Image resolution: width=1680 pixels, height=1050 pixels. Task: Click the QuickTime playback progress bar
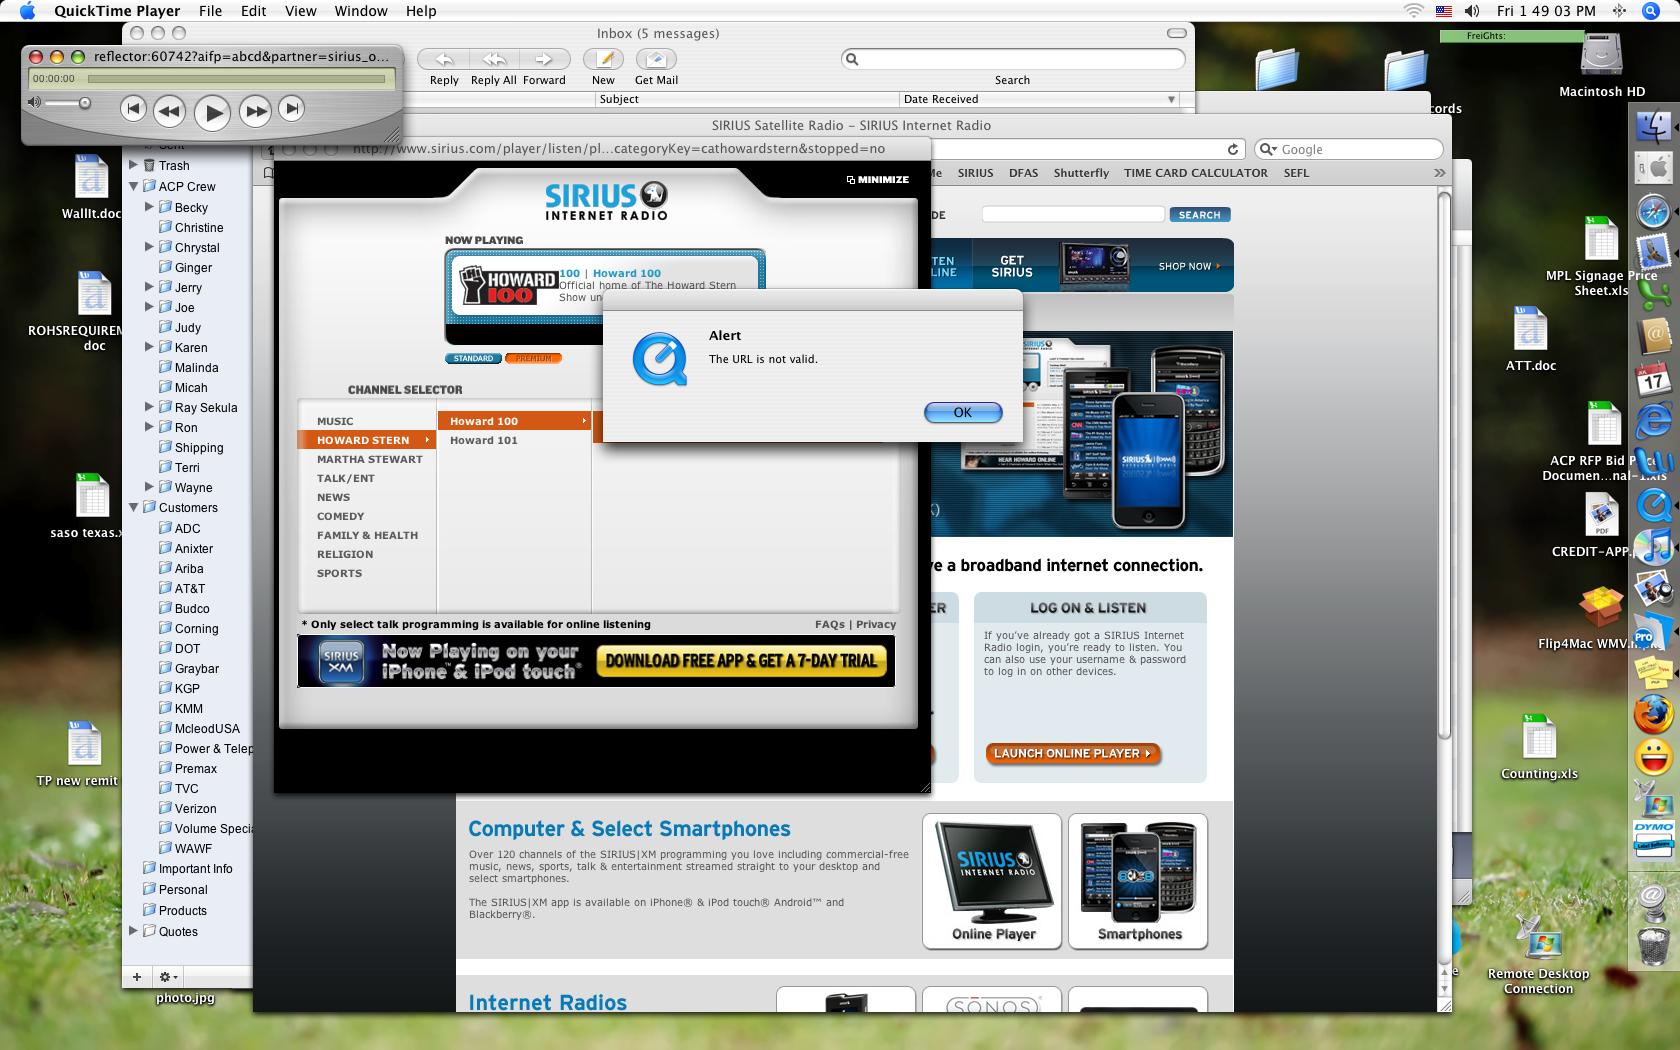pyautogui.click(x=236, y=79)
